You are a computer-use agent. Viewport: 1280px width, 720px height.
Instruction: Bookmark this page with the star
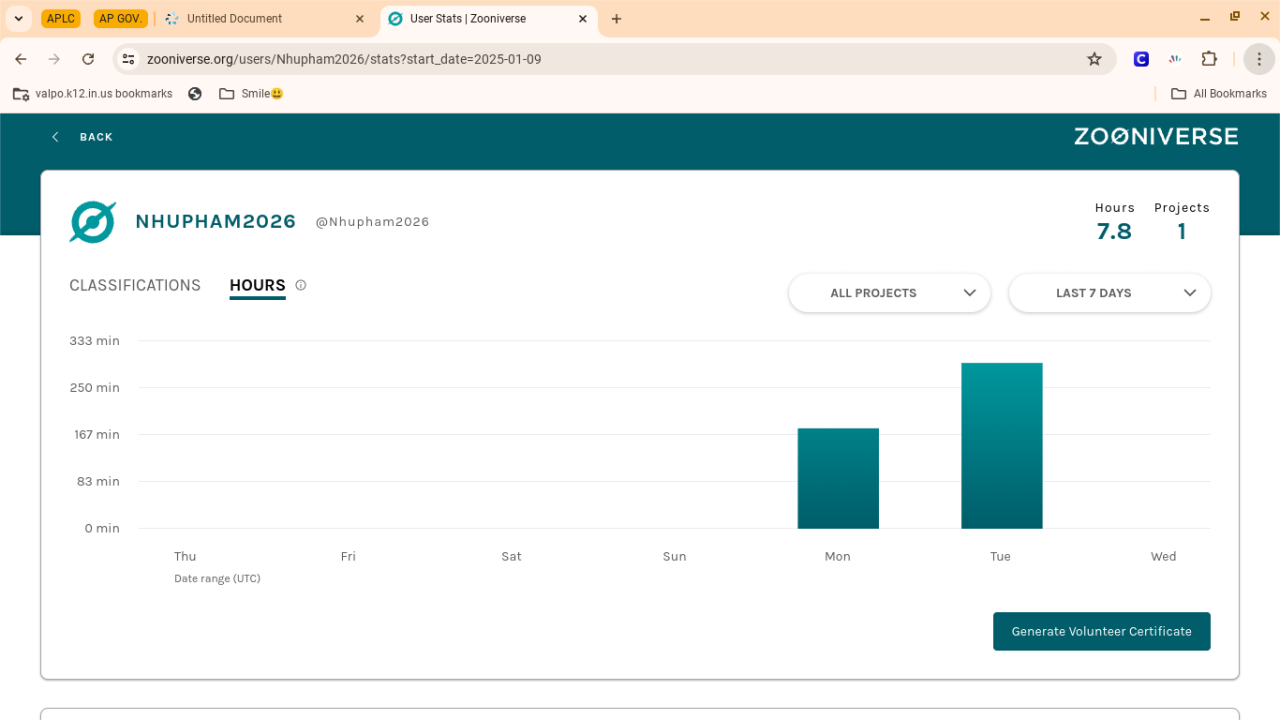[x=1094, y=59]
